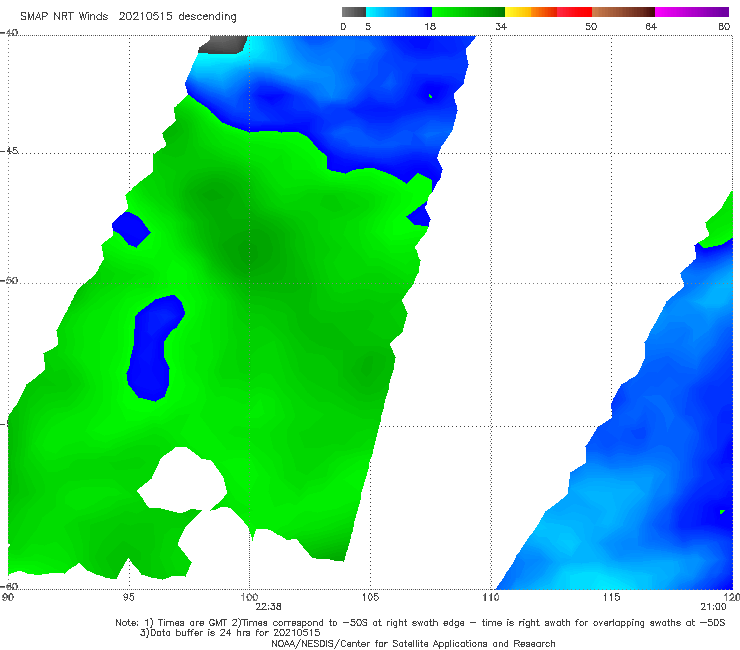Click the brown 50–64 segment of the color bar
Image resolution: width=740 pixels, height=650 pixels.
pyautogui.click(x=623, y=12)
